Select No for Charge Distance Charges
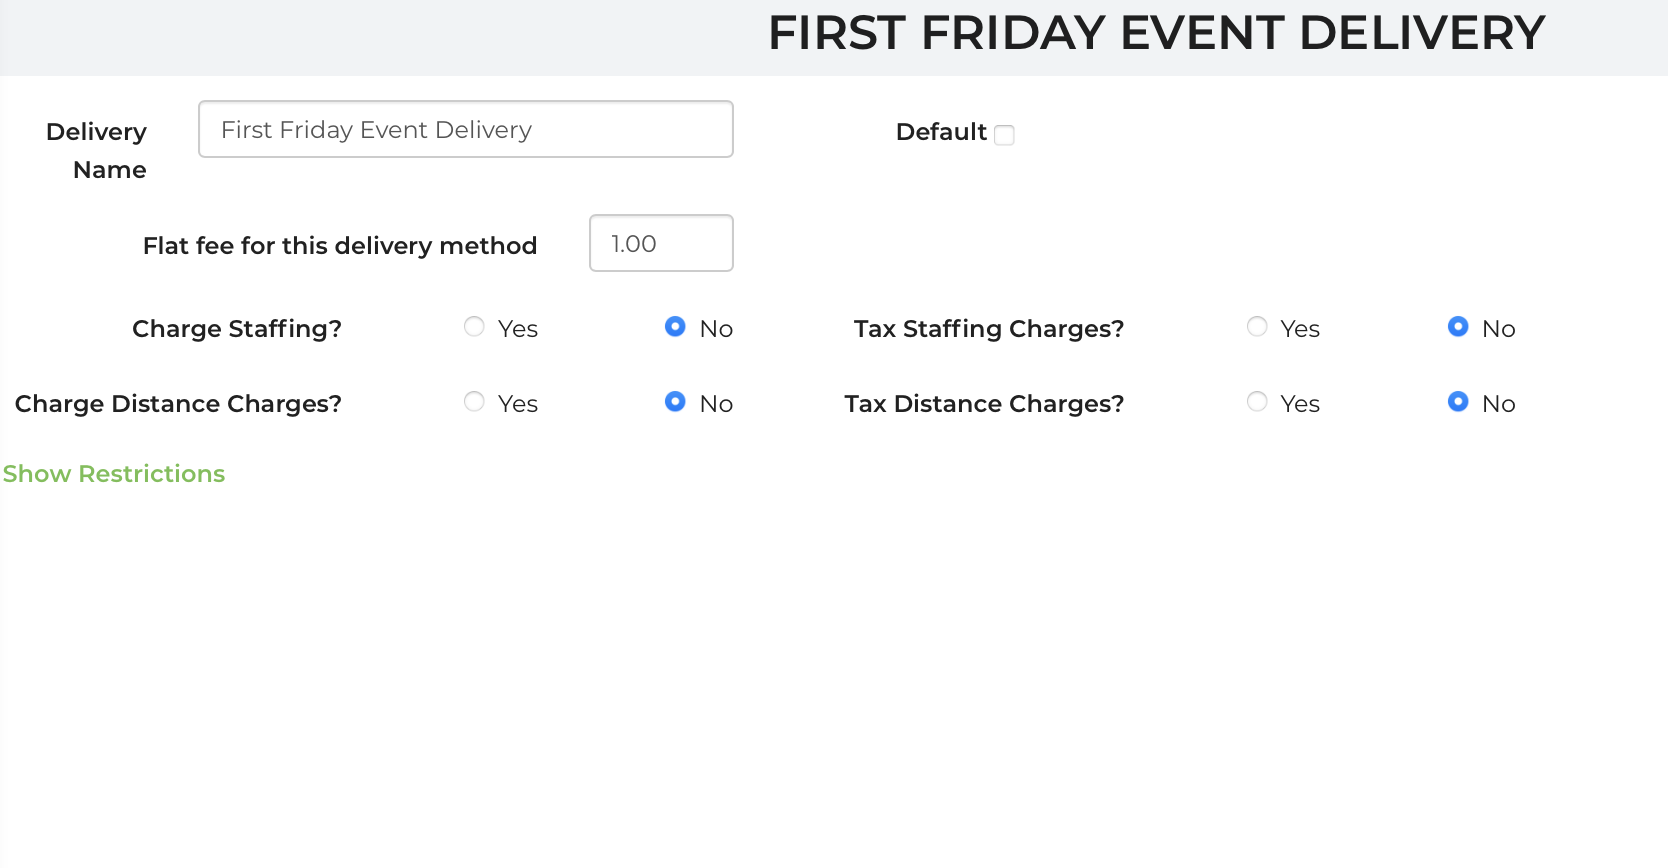The image size is (1668, 868). coord(675,402)
